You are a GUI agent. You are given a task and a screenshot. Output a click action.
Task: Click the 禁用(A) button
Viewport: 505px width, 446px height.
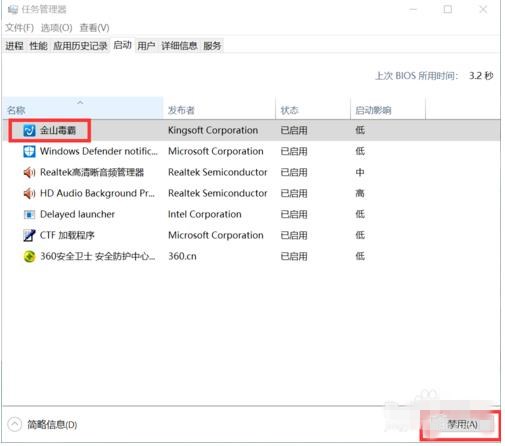(462, 424)
